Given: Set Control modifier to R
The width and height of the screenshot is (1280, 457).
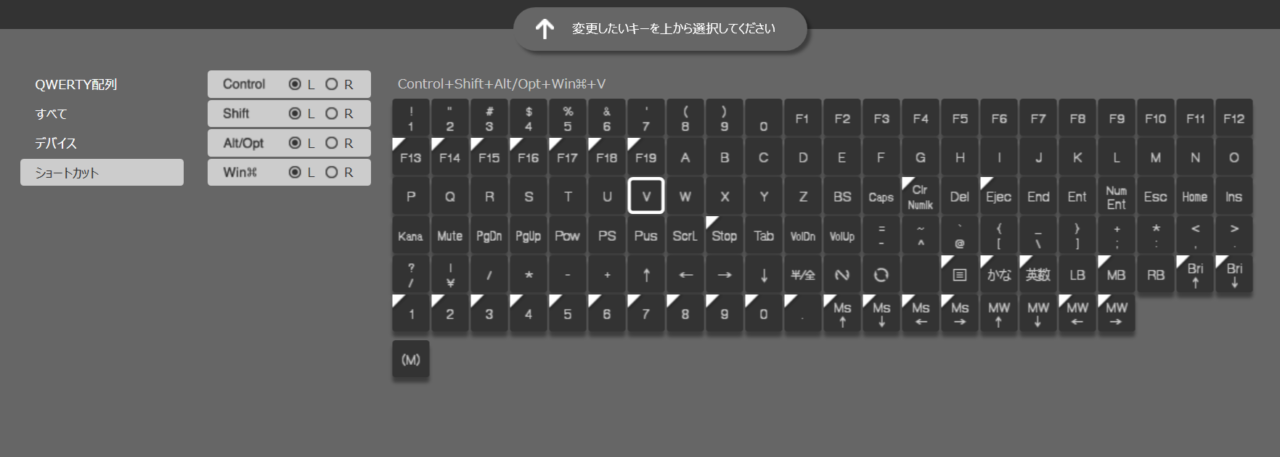Looking at the screenshot, I should click(332, 85).
